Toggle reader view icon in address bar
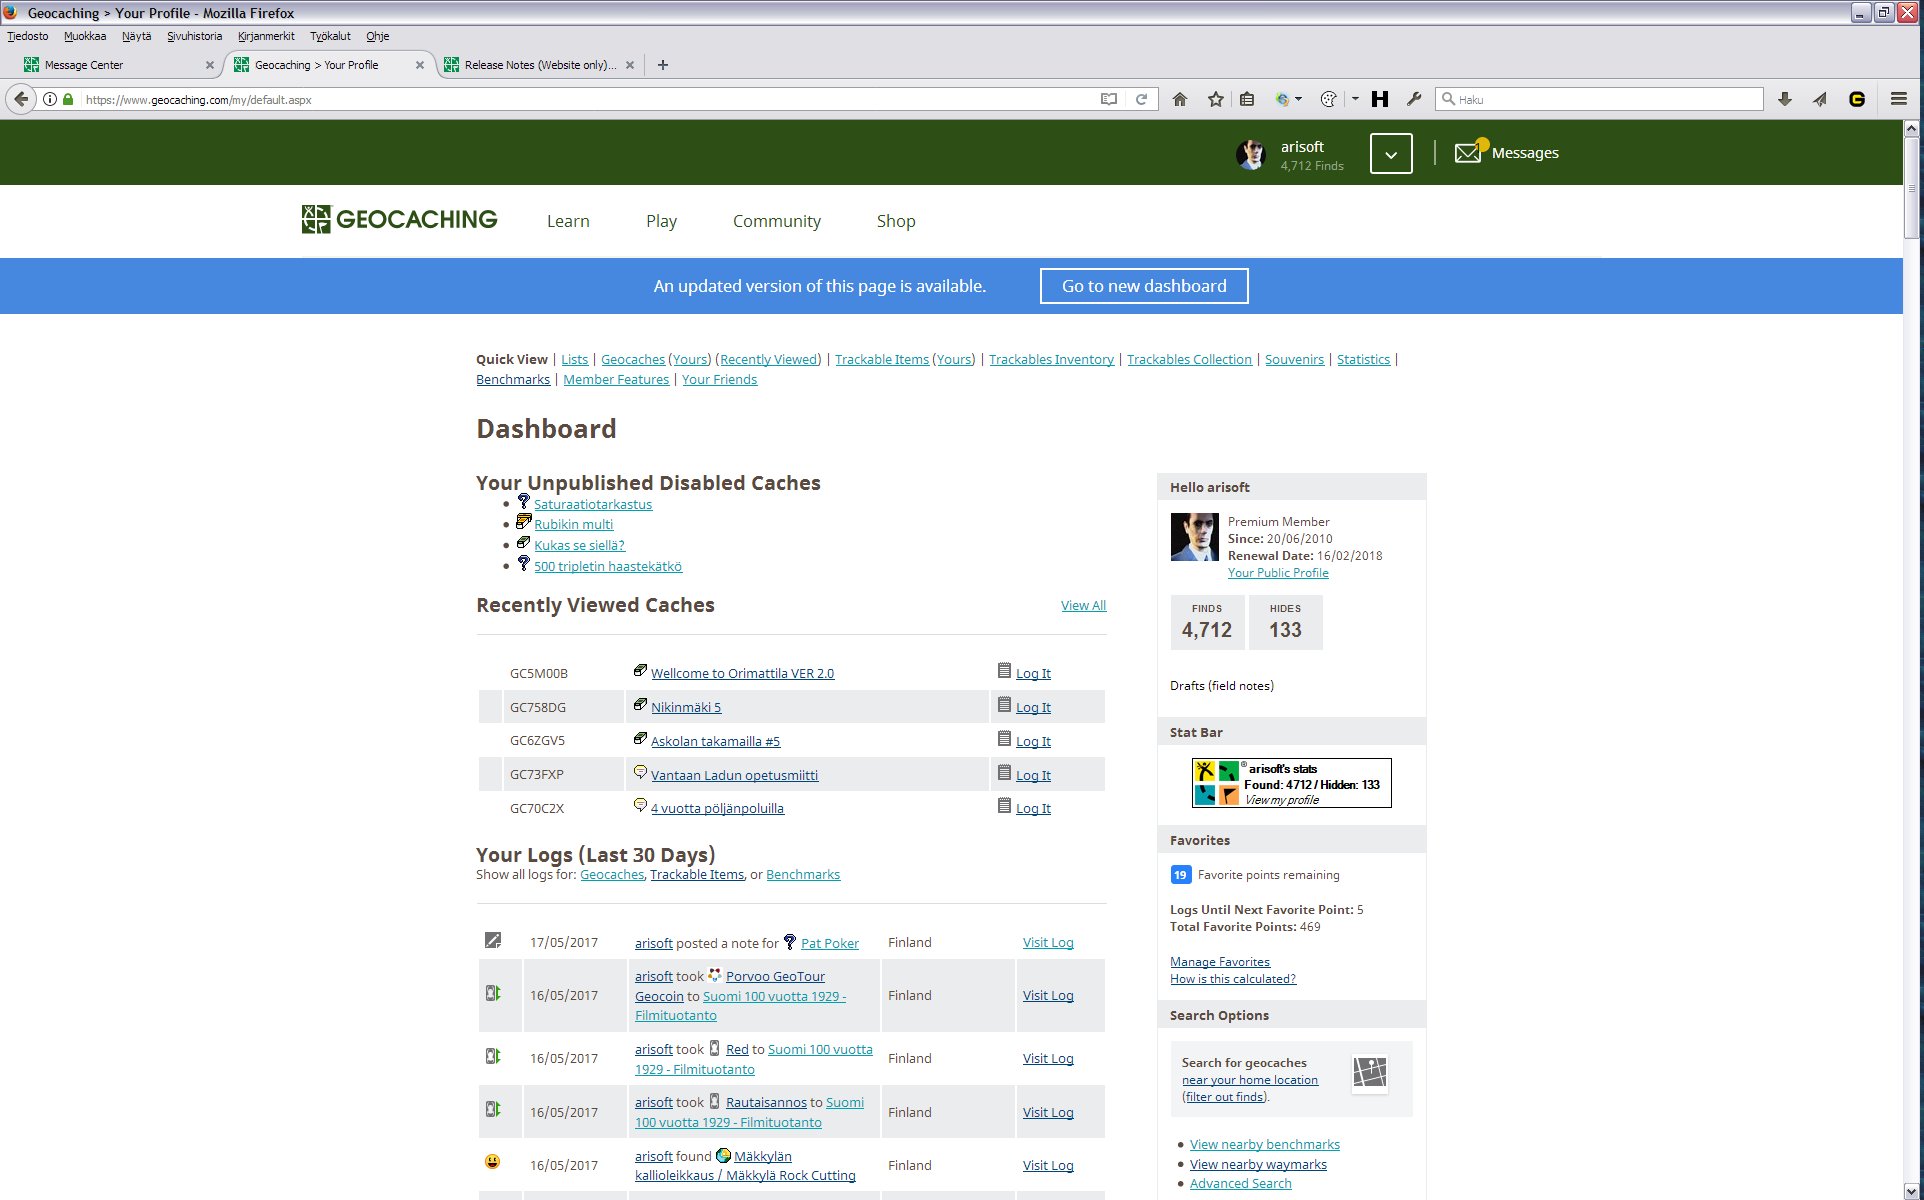Image resolution: width=1924 pixels, height=1200 pixels. (1109, 99)
